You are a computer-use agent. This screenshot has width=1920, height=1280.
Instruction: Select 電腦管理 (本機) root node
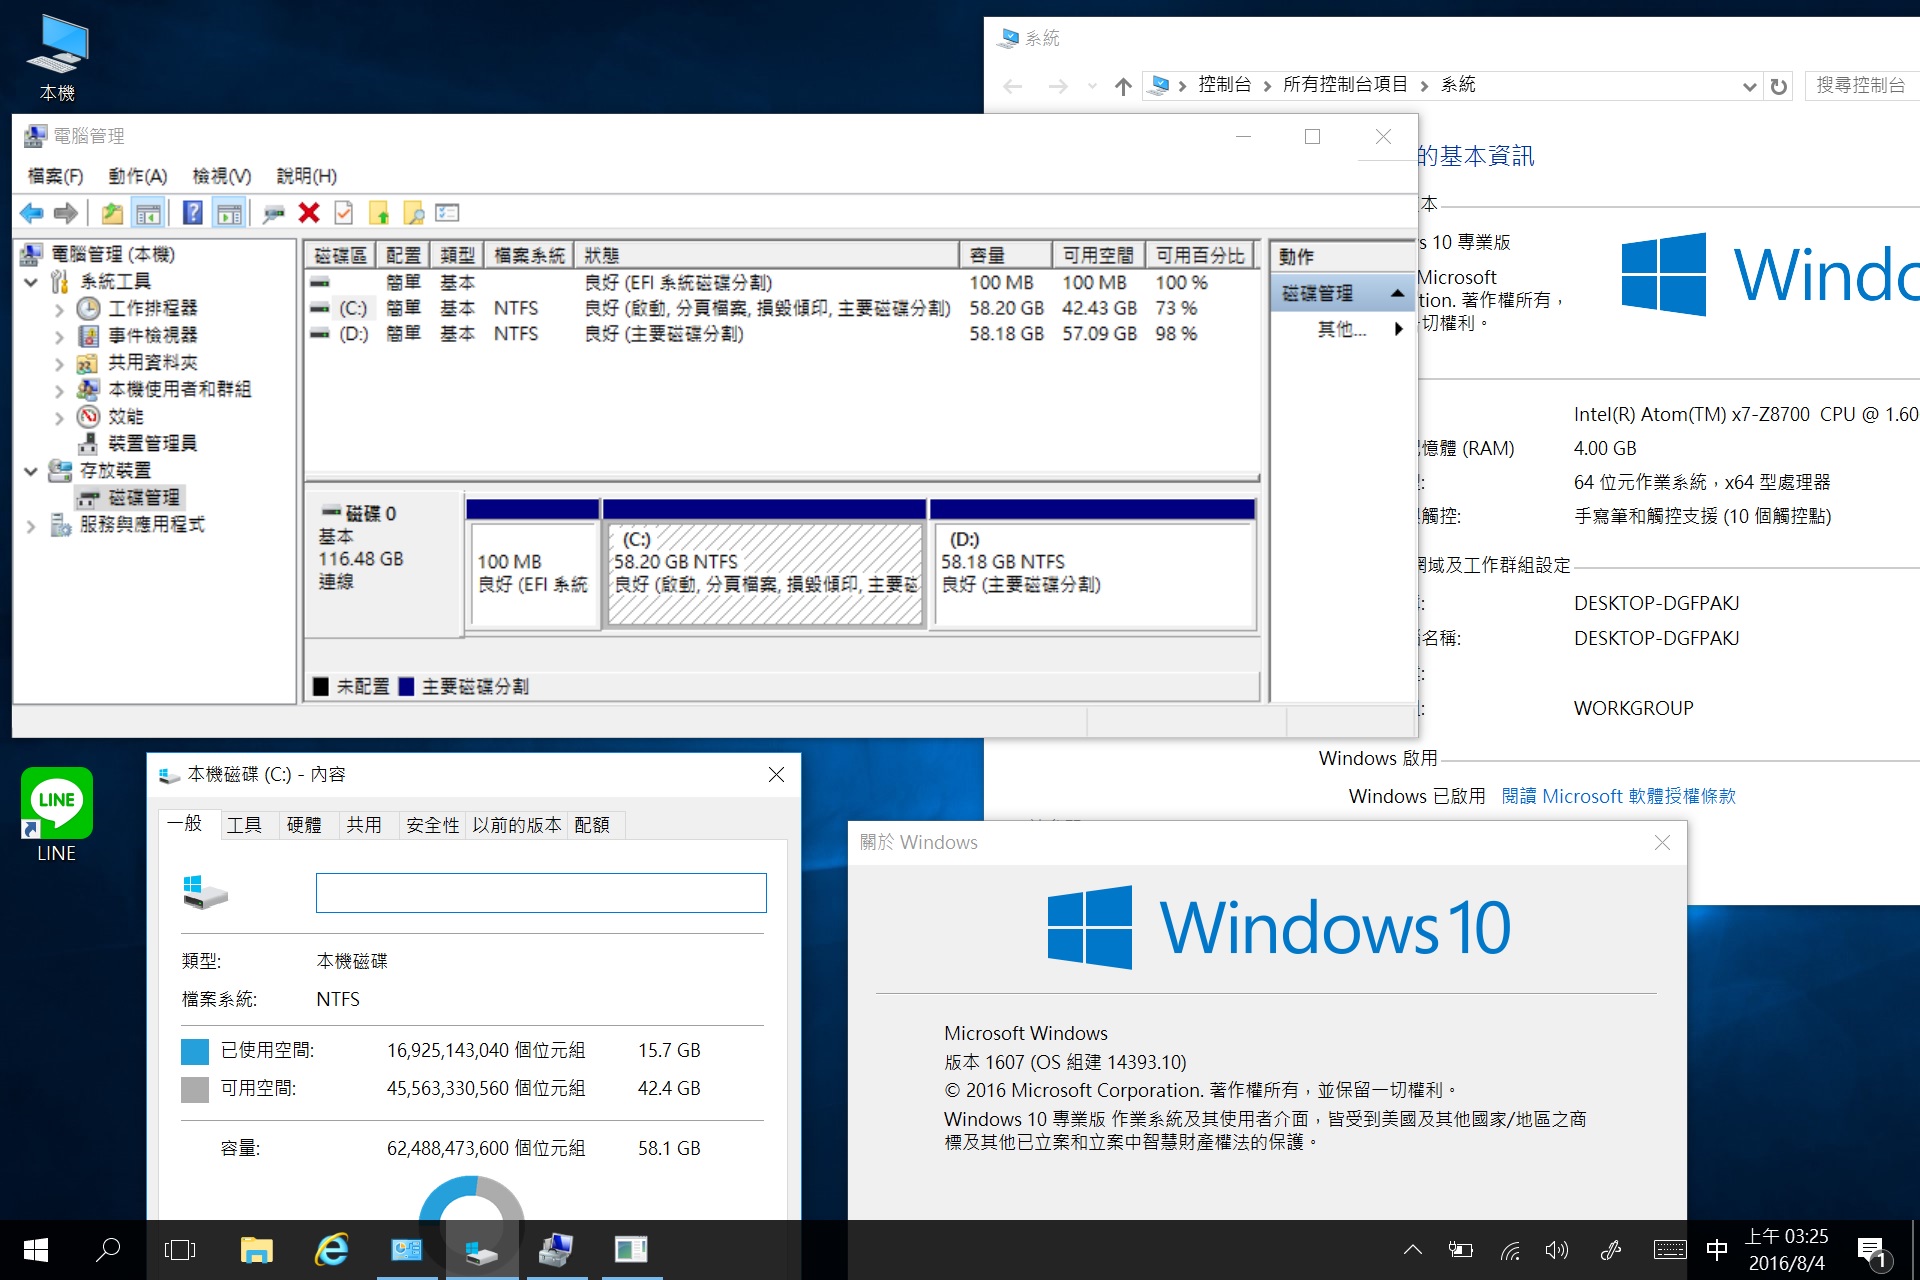point(113,254)
